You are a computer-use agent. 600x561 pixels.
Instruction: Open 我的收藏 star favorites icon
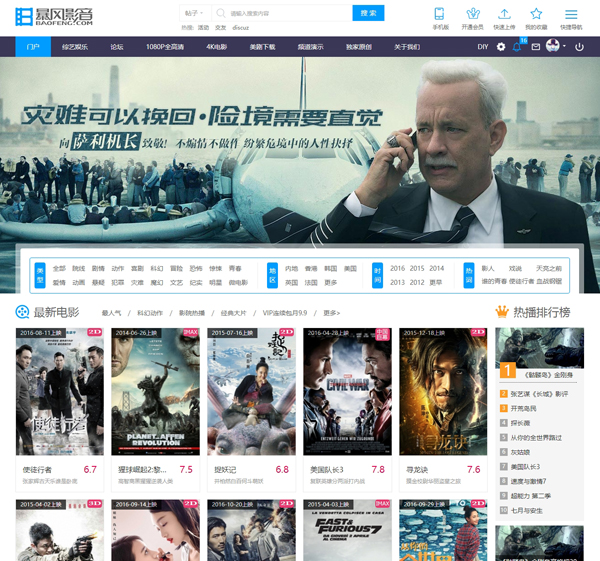coord(537,14)
